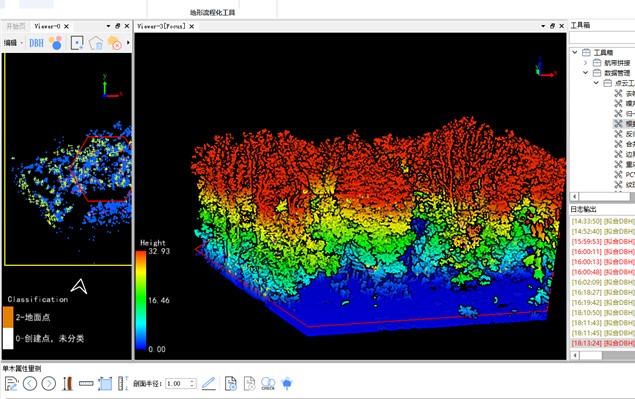The image size is (635, 399).
Task: Switch to the Viewer-0 tab
Action: pyautogui.click(x=47, y=26)
